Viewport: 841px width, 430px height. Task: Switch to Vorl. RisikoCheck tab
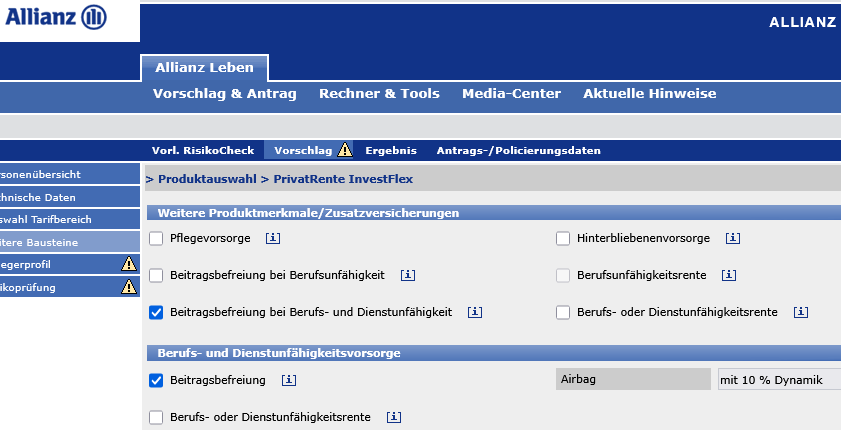pos(203,151)
